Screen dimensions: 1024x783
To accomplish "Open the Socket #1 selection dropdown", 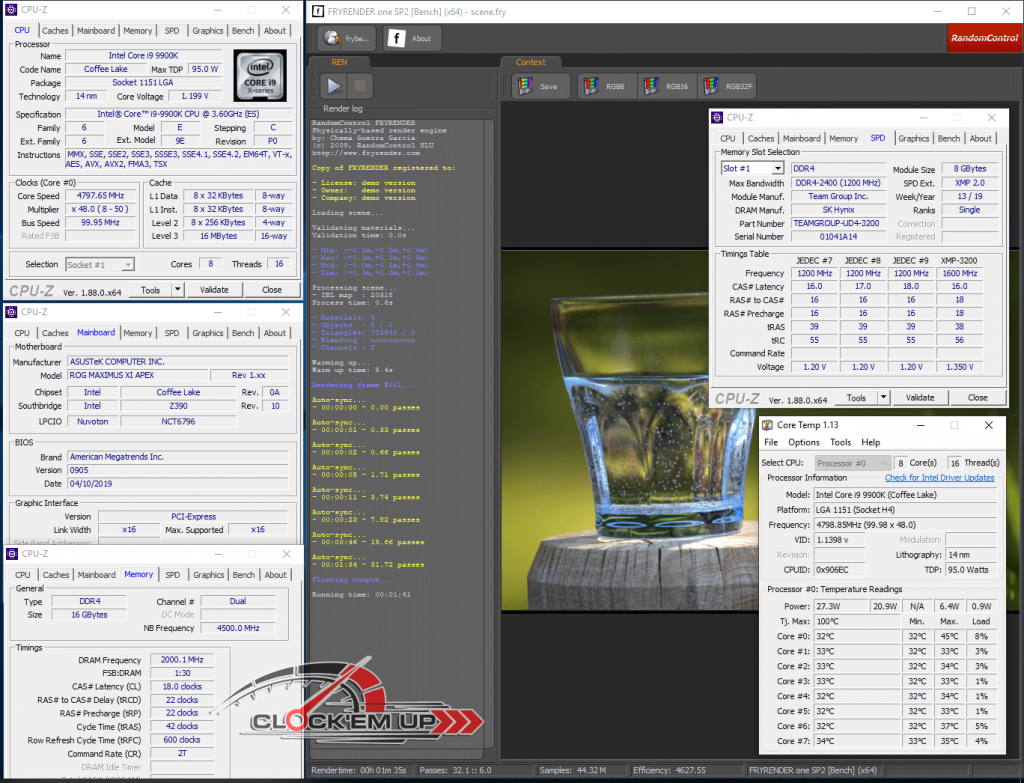I will (x=99, y=264).
